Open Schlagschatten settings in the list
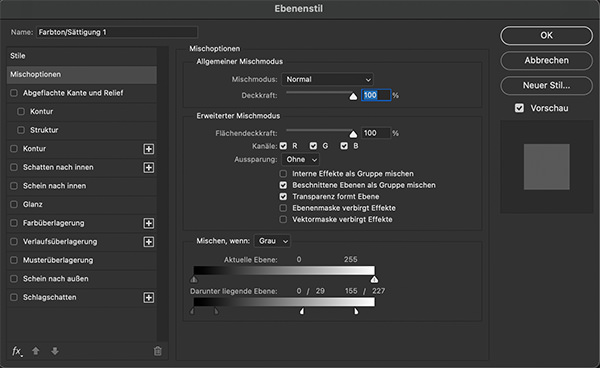The width and height of the screenshot is (600, 368). (x=49, y=297)
